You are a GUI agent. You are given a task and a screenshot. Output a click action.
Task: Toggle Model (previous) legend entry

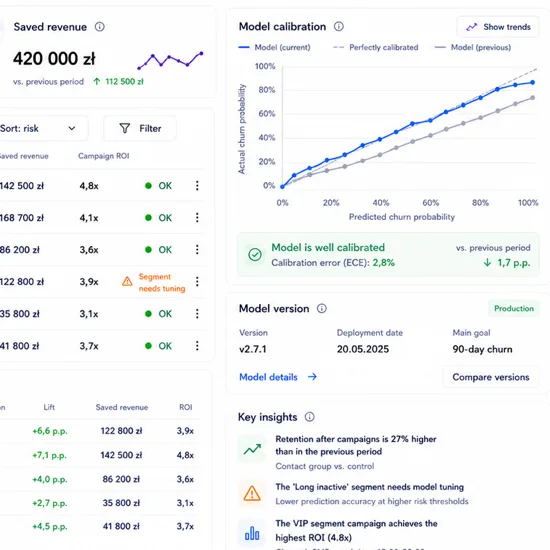point(472,47)
